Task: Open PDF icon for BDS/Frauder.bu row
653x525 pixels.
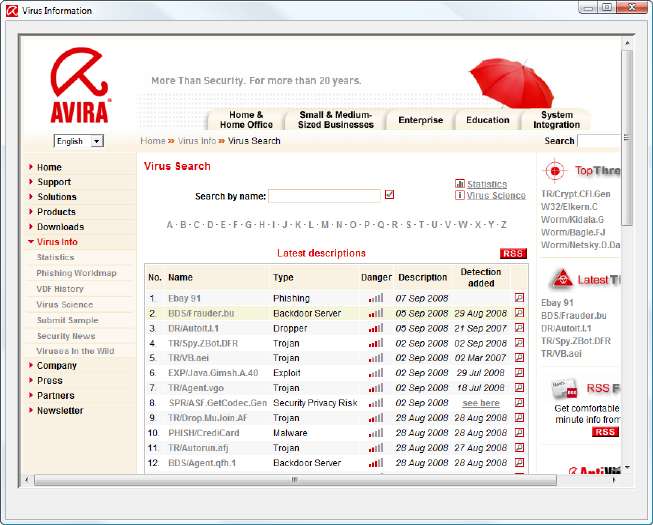Action: (x=519, y=313)
